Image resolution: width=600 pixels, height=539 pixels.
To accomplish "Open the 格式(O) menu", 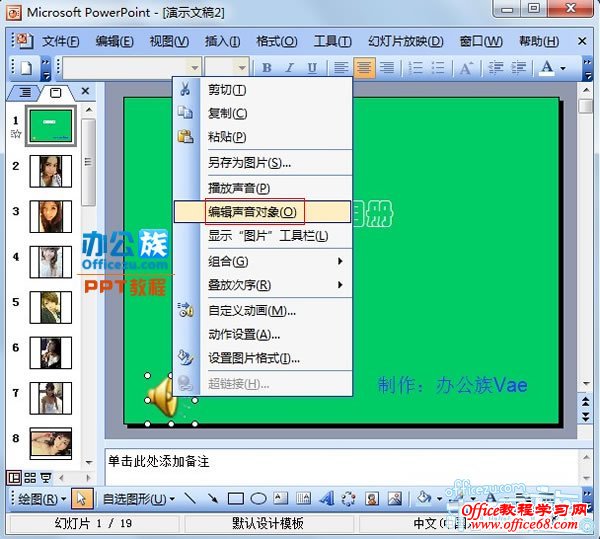I will 276,41.
